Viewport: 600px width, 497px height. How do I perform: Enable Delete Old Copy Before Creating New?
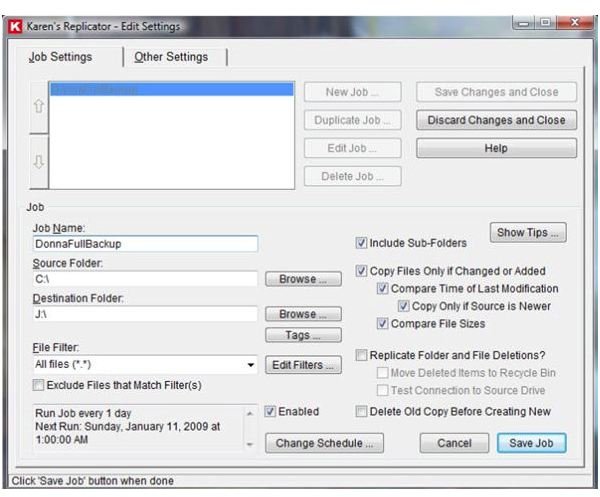pyautogui.click(x=361, y=411)
